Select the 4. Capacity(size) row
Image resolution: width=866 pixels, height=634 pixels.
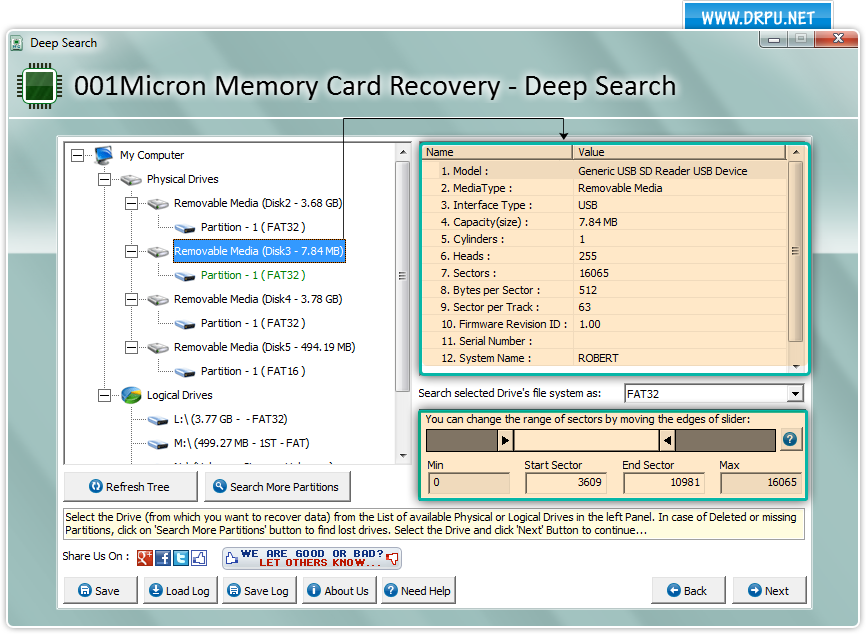pyautogui.click(x=604, y=222)
